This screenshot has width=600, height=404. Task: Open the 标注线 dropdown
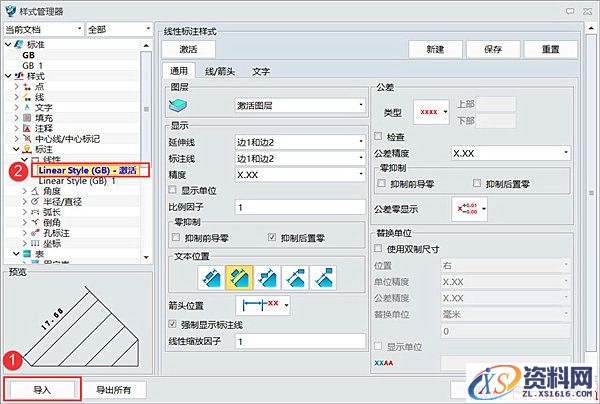[x=300, y=159]
